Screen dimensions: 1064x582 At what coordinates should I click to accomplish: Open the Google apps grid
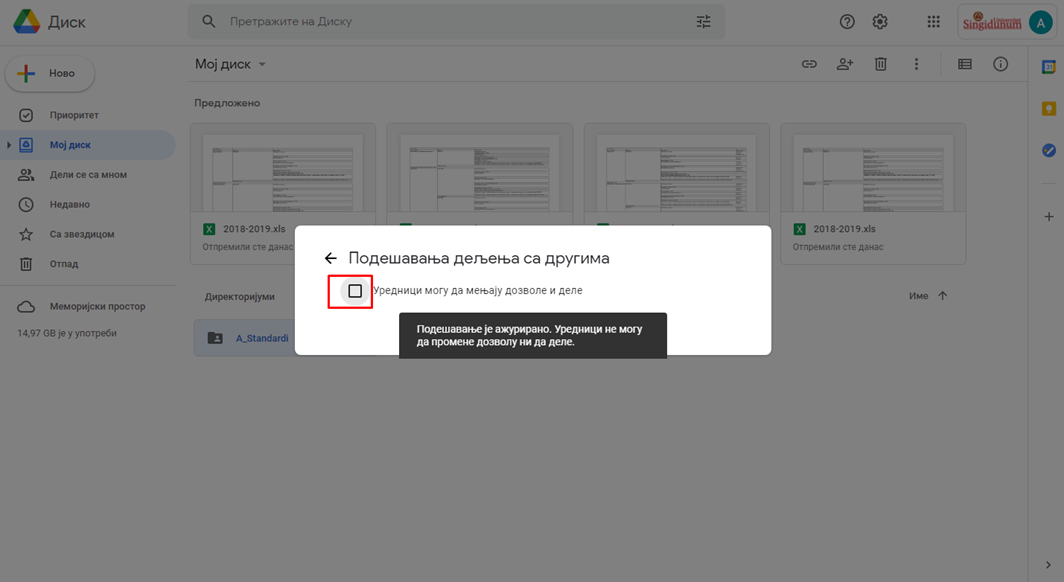click(x=933, y=21)
